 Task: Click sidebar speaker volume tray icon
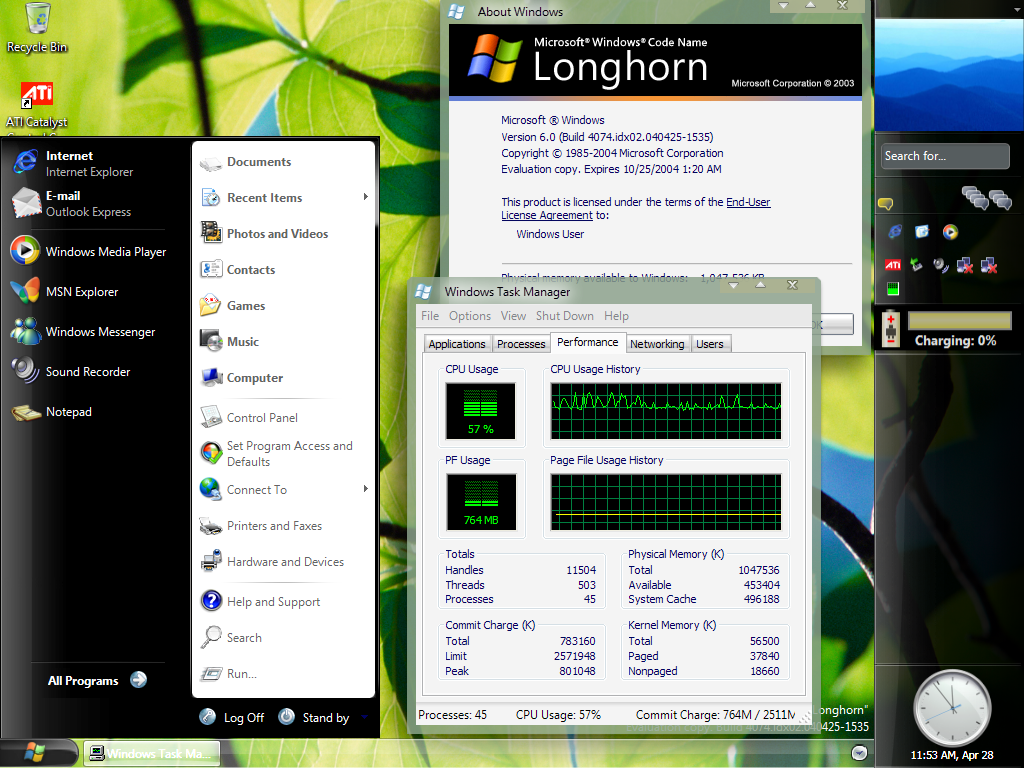tap(940, 264)
